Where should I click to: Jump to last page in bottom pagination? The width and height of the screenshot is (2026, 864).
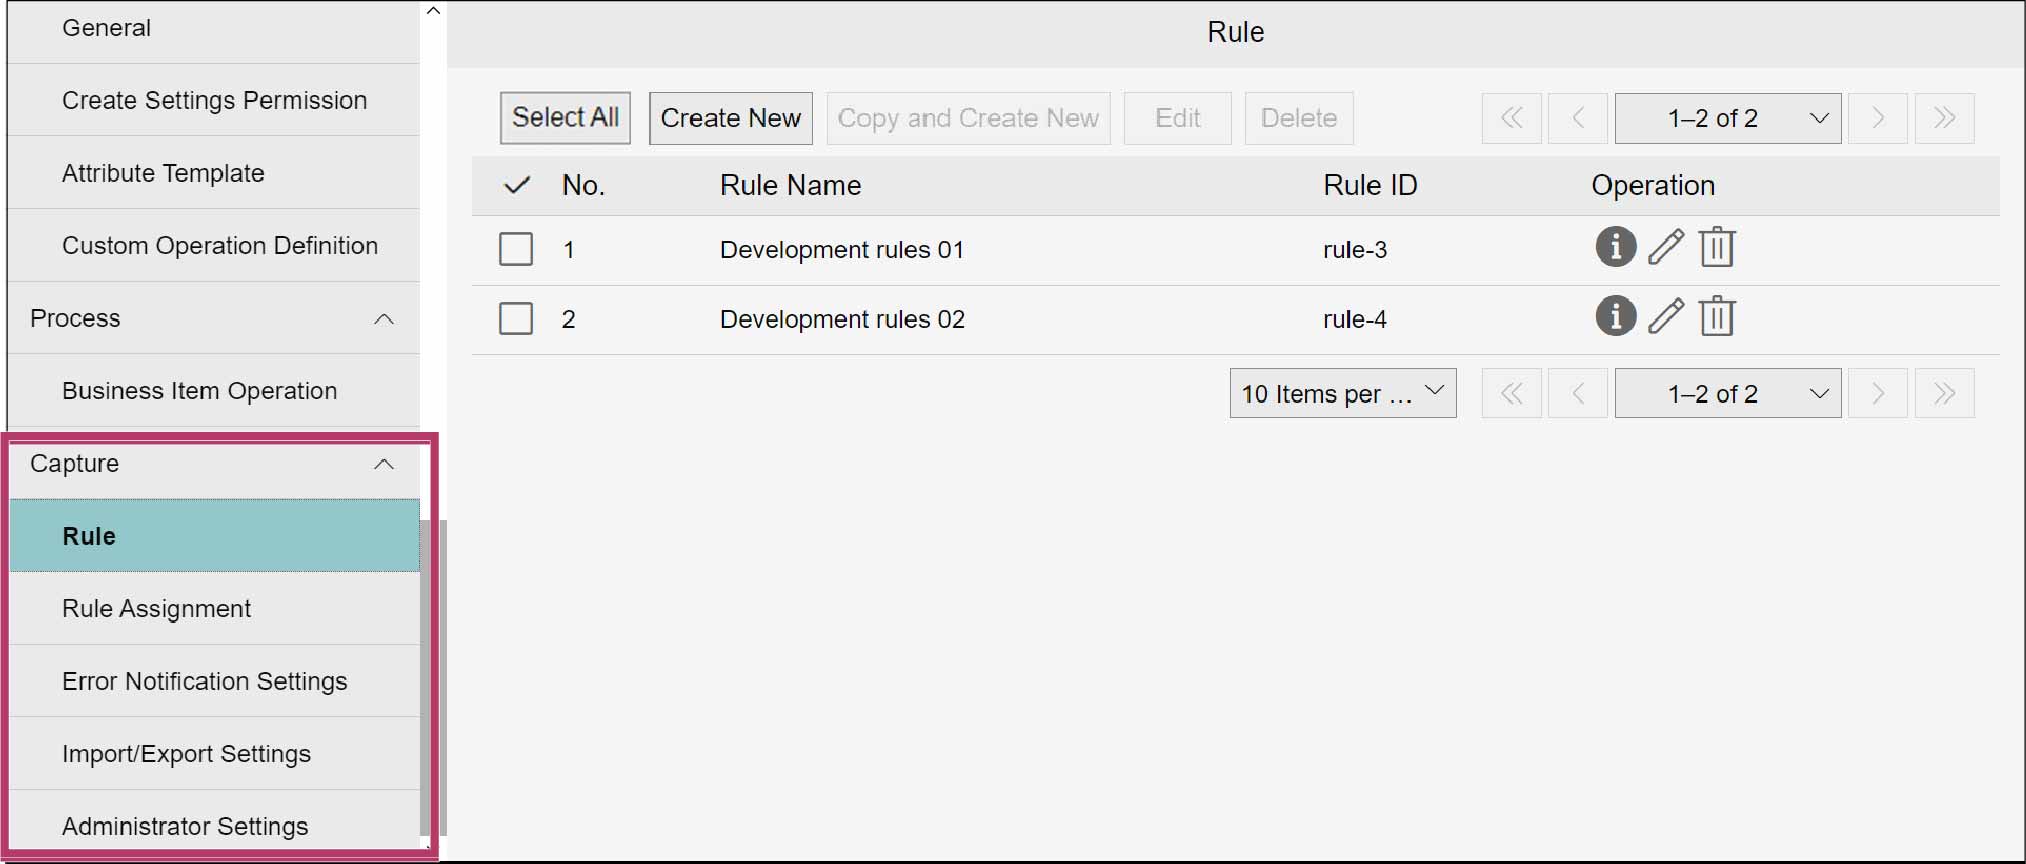pos(1944,394)
